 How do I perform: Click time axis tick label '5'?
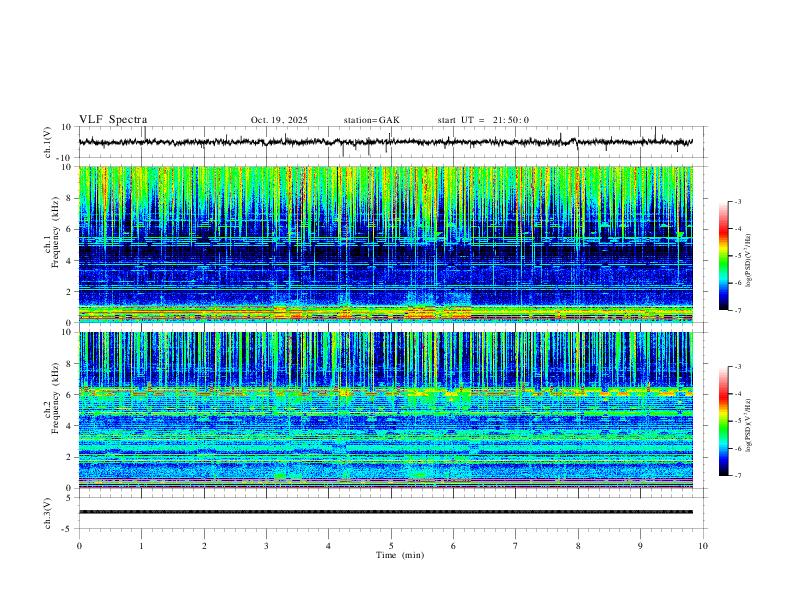pyautogui.click(x=391, y=546)
